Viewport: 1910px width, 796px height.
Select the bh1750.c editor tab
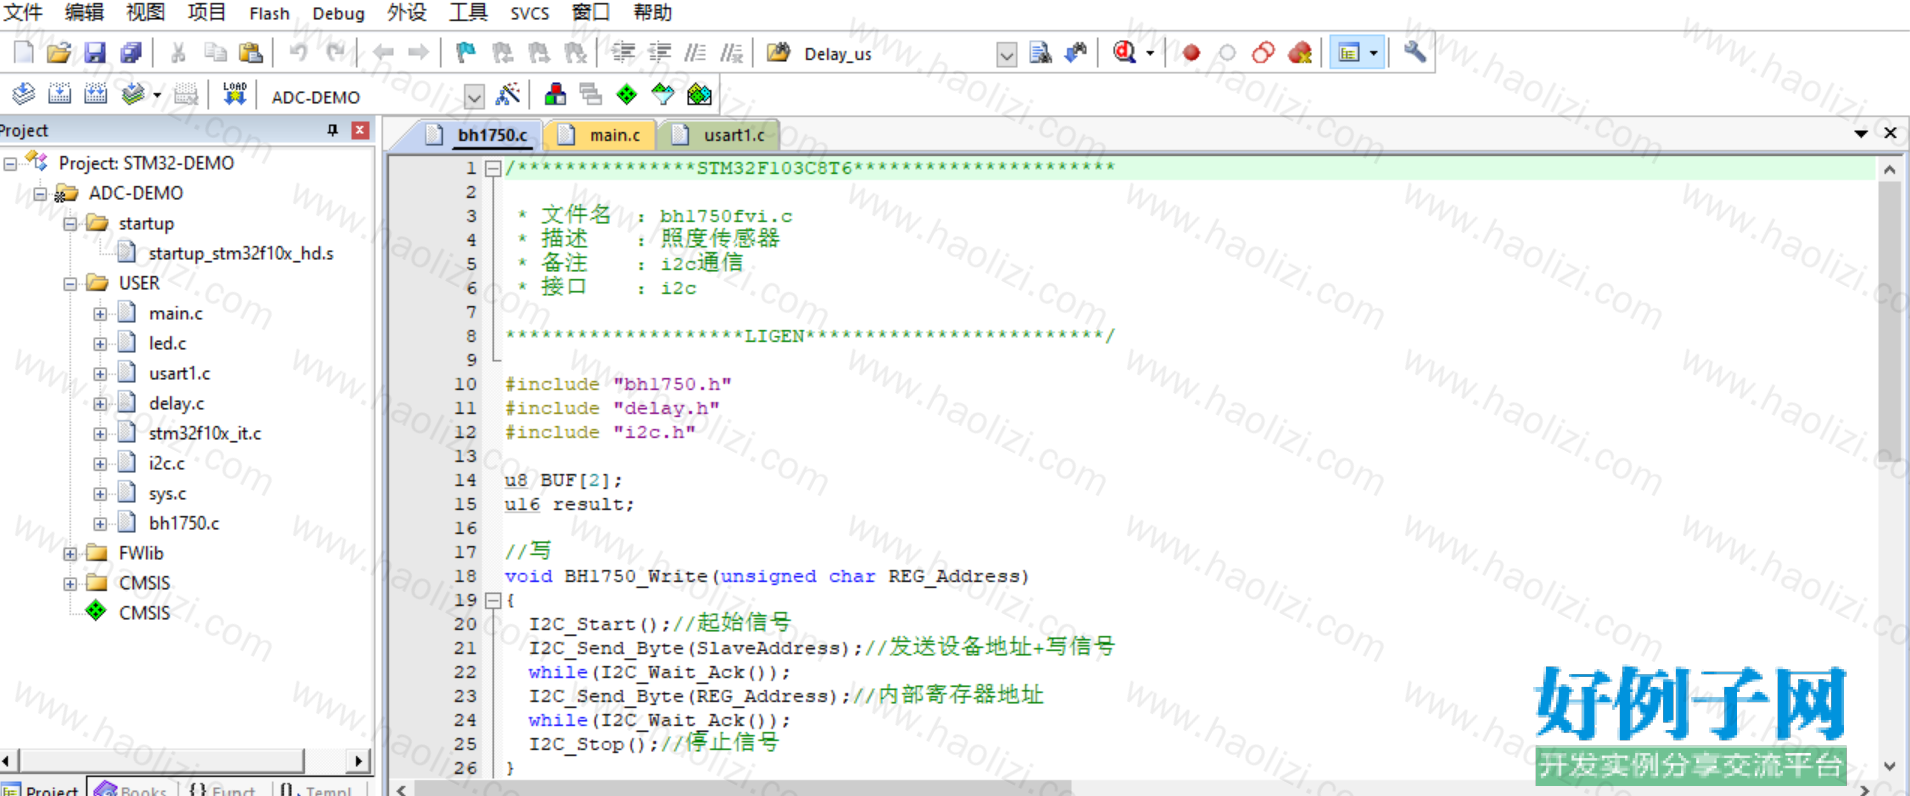(481, 135)
